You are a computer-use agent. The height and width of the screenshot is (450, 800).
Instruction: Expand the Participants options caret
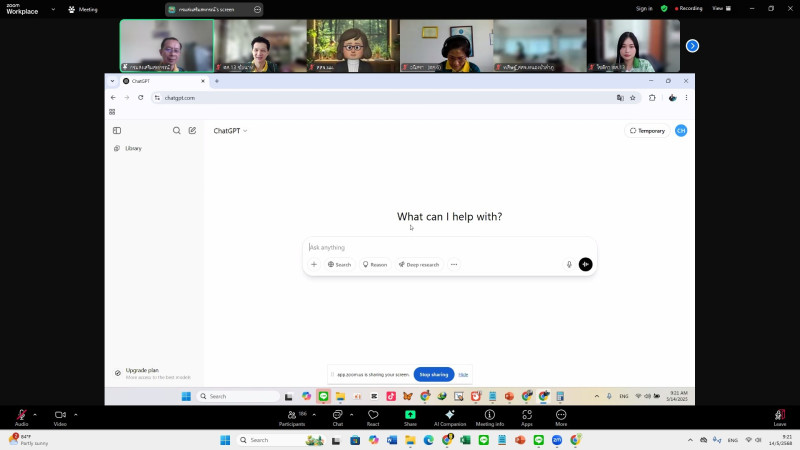[314, 414]
